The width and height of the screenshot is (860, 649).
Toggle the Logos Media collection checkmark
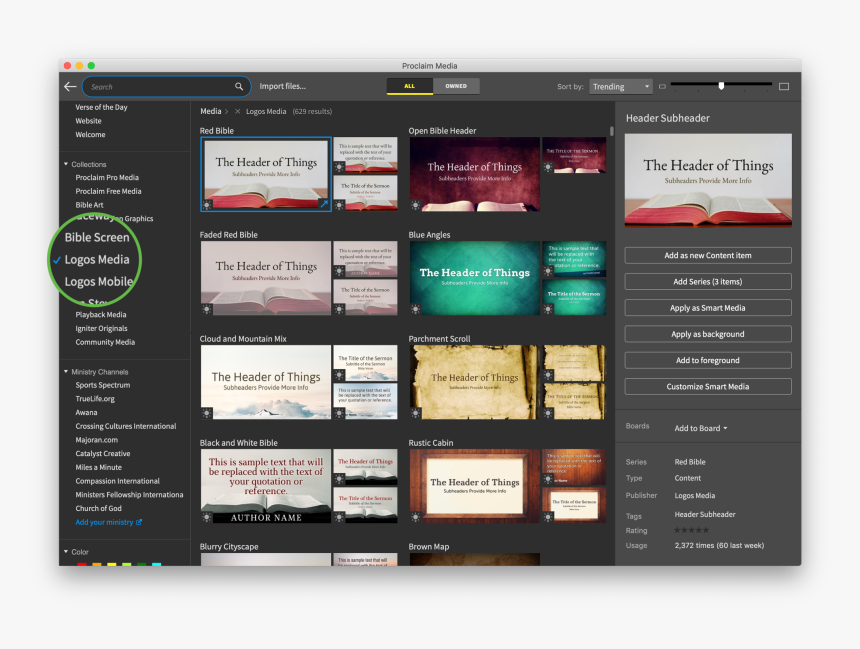(57, 260)
